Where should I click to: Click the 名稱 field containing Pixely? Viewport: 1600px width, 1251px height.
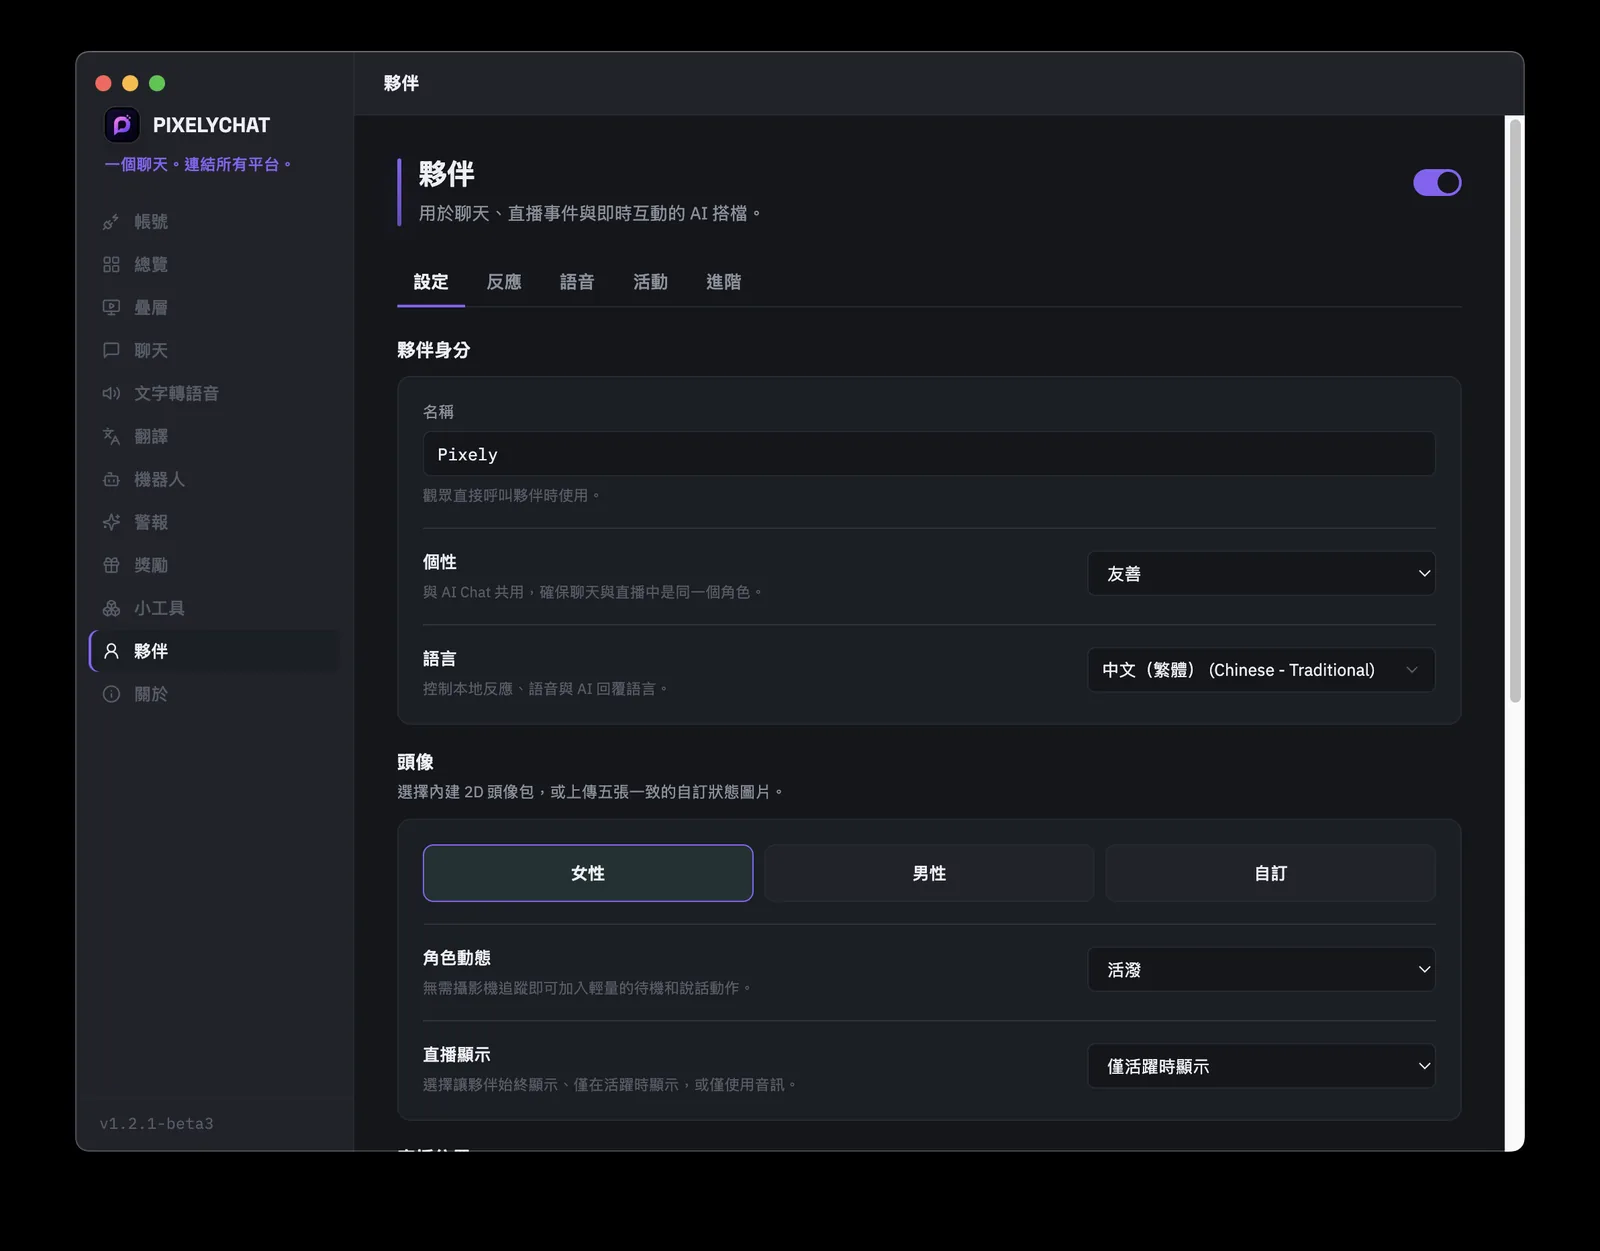pos(929,454)
